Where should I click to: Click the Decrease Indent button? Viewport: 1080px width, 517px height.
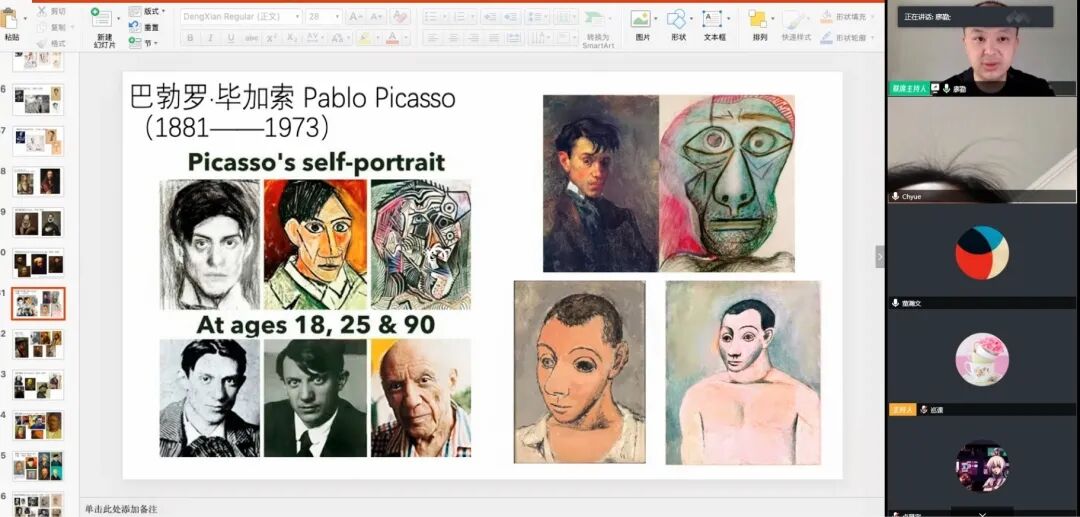coord(490,17)
